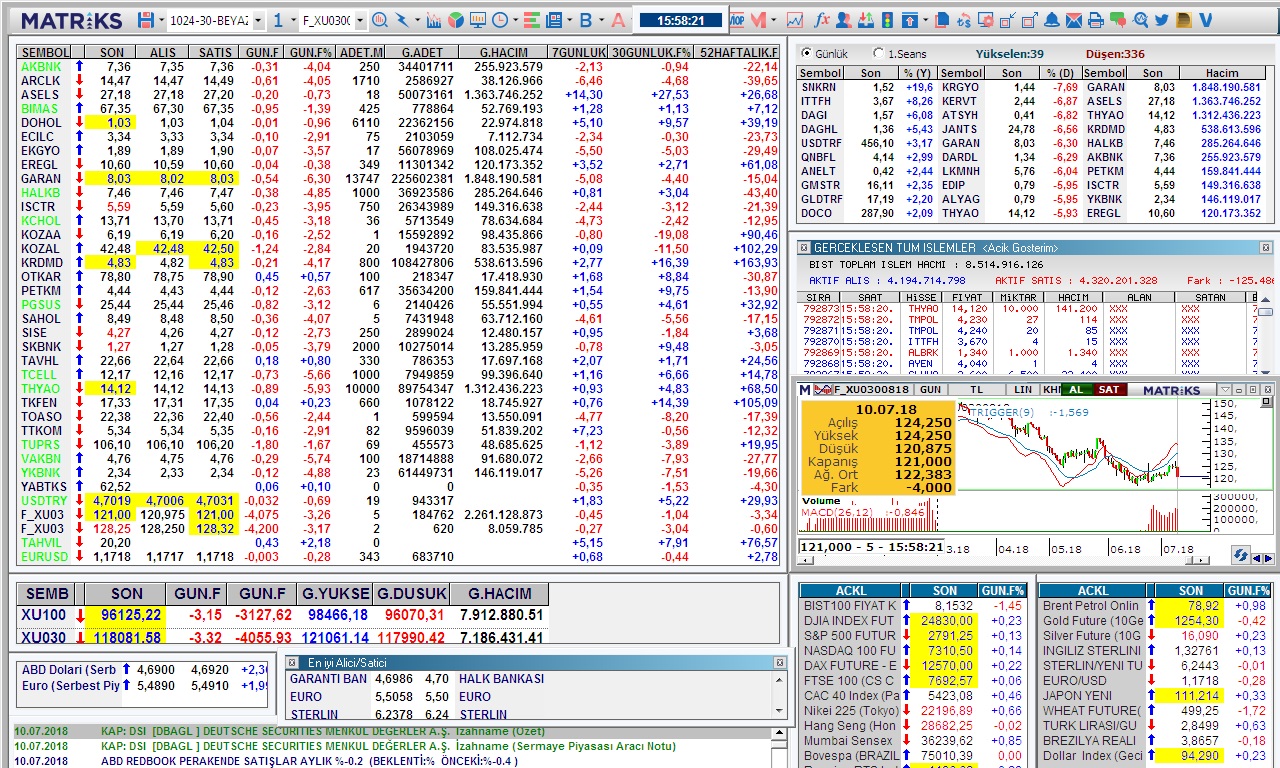Viewport: 1280px width, 768px height.
Task: Click the save layout floppy disk icon
Action: (145, 20)
